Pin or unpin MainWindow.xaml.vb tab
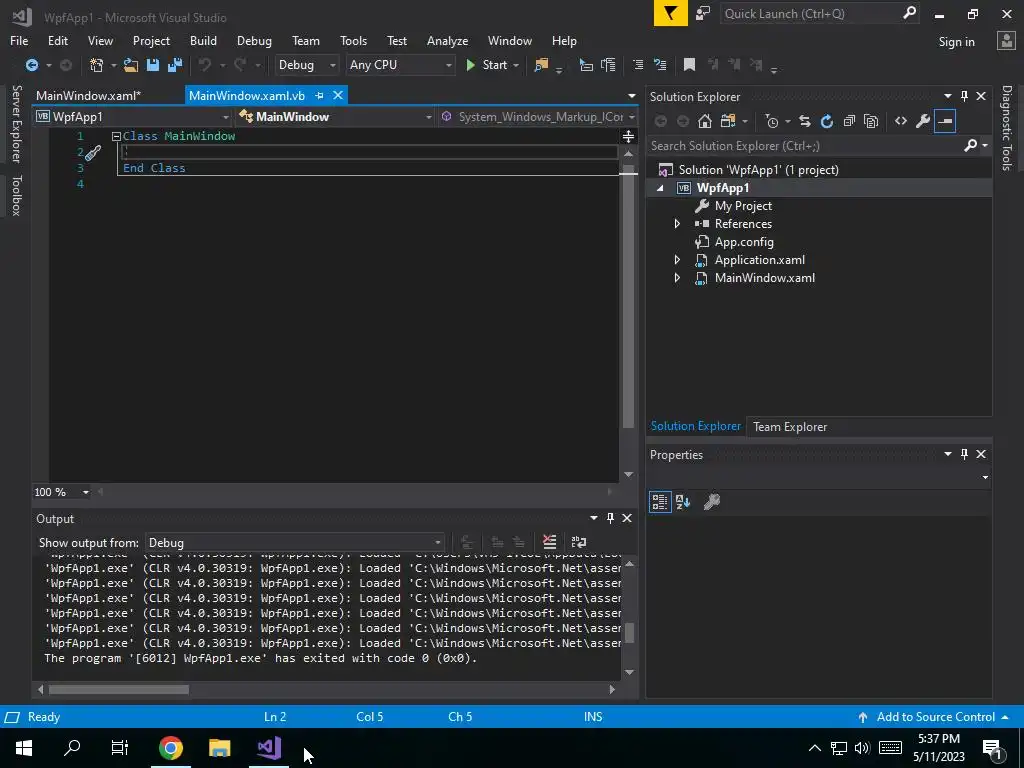The image size is (1024, 768). tap(319, 95)
